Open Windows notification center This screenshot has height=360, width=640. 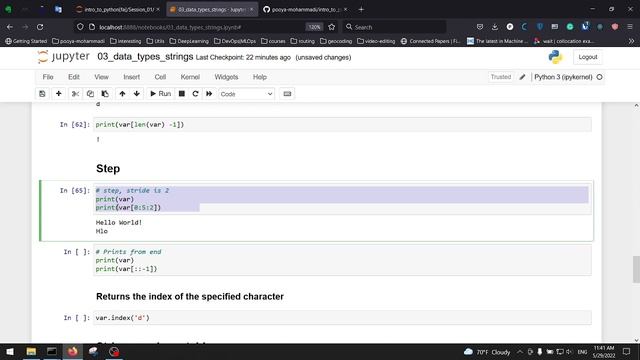tap(627, 351)
